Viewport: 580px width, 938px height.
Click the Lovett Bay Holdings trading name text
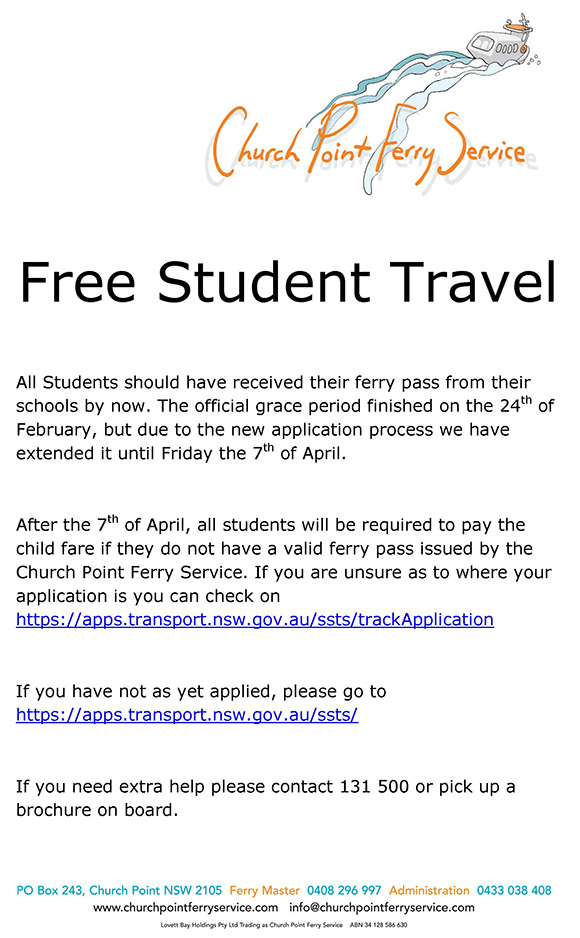(251, 925)
